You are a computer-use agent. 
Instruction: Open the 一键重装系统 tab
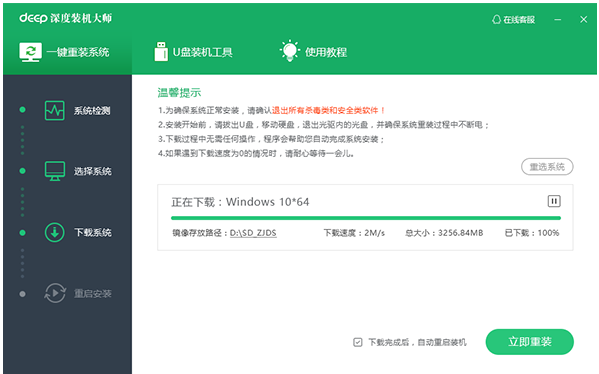click(65, 52)
